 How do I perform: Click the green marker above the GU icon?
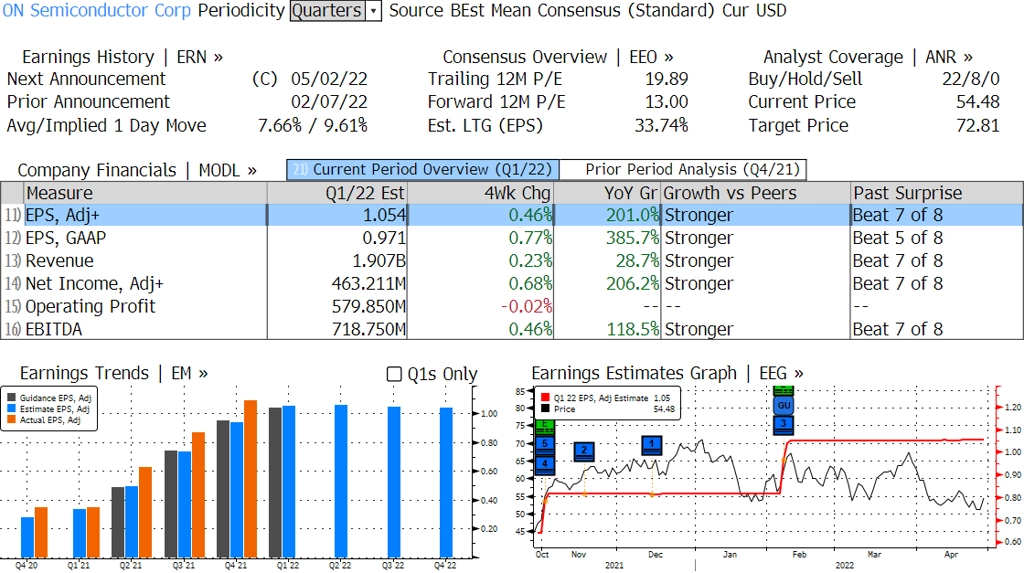[784, 391]
